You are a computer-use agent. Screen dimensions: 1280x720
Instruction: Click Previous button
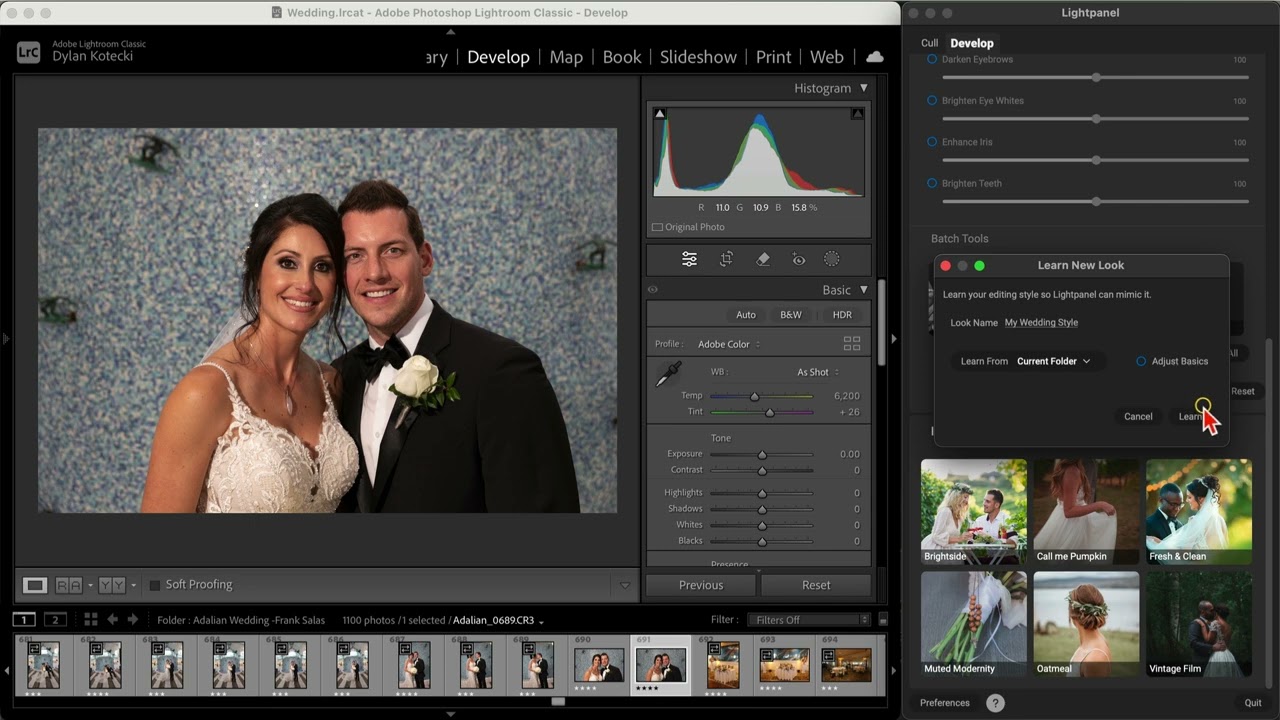701,585
